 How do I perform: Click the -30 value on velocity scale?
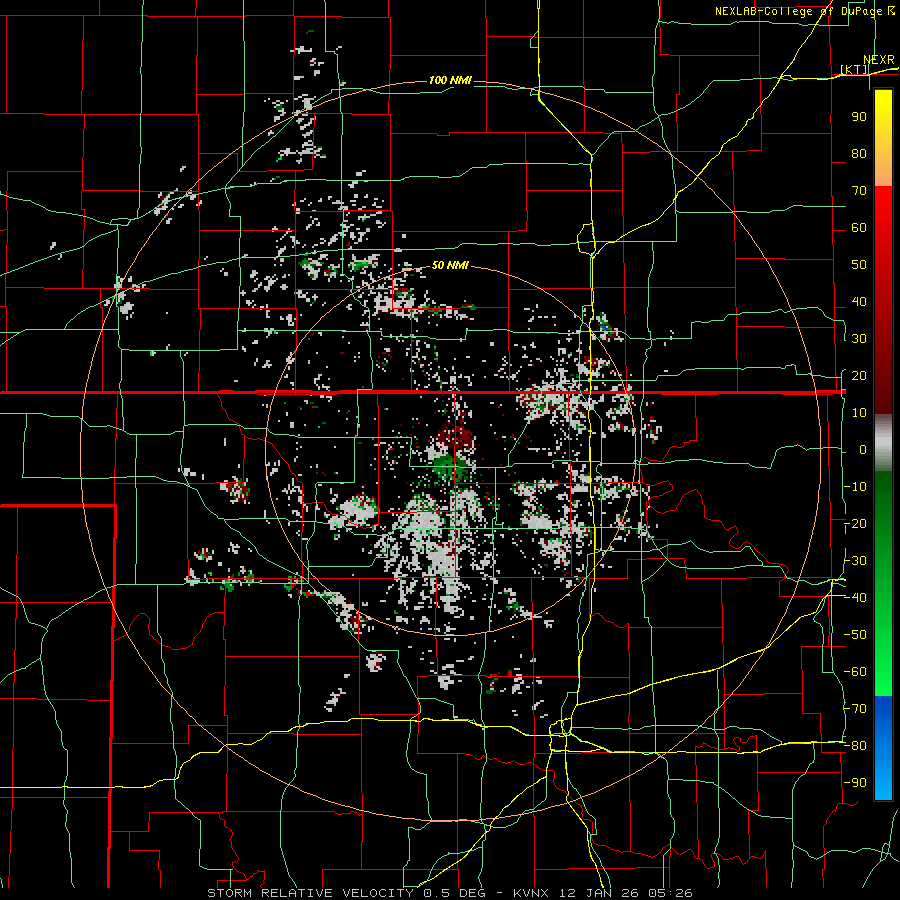coord(855,561)
